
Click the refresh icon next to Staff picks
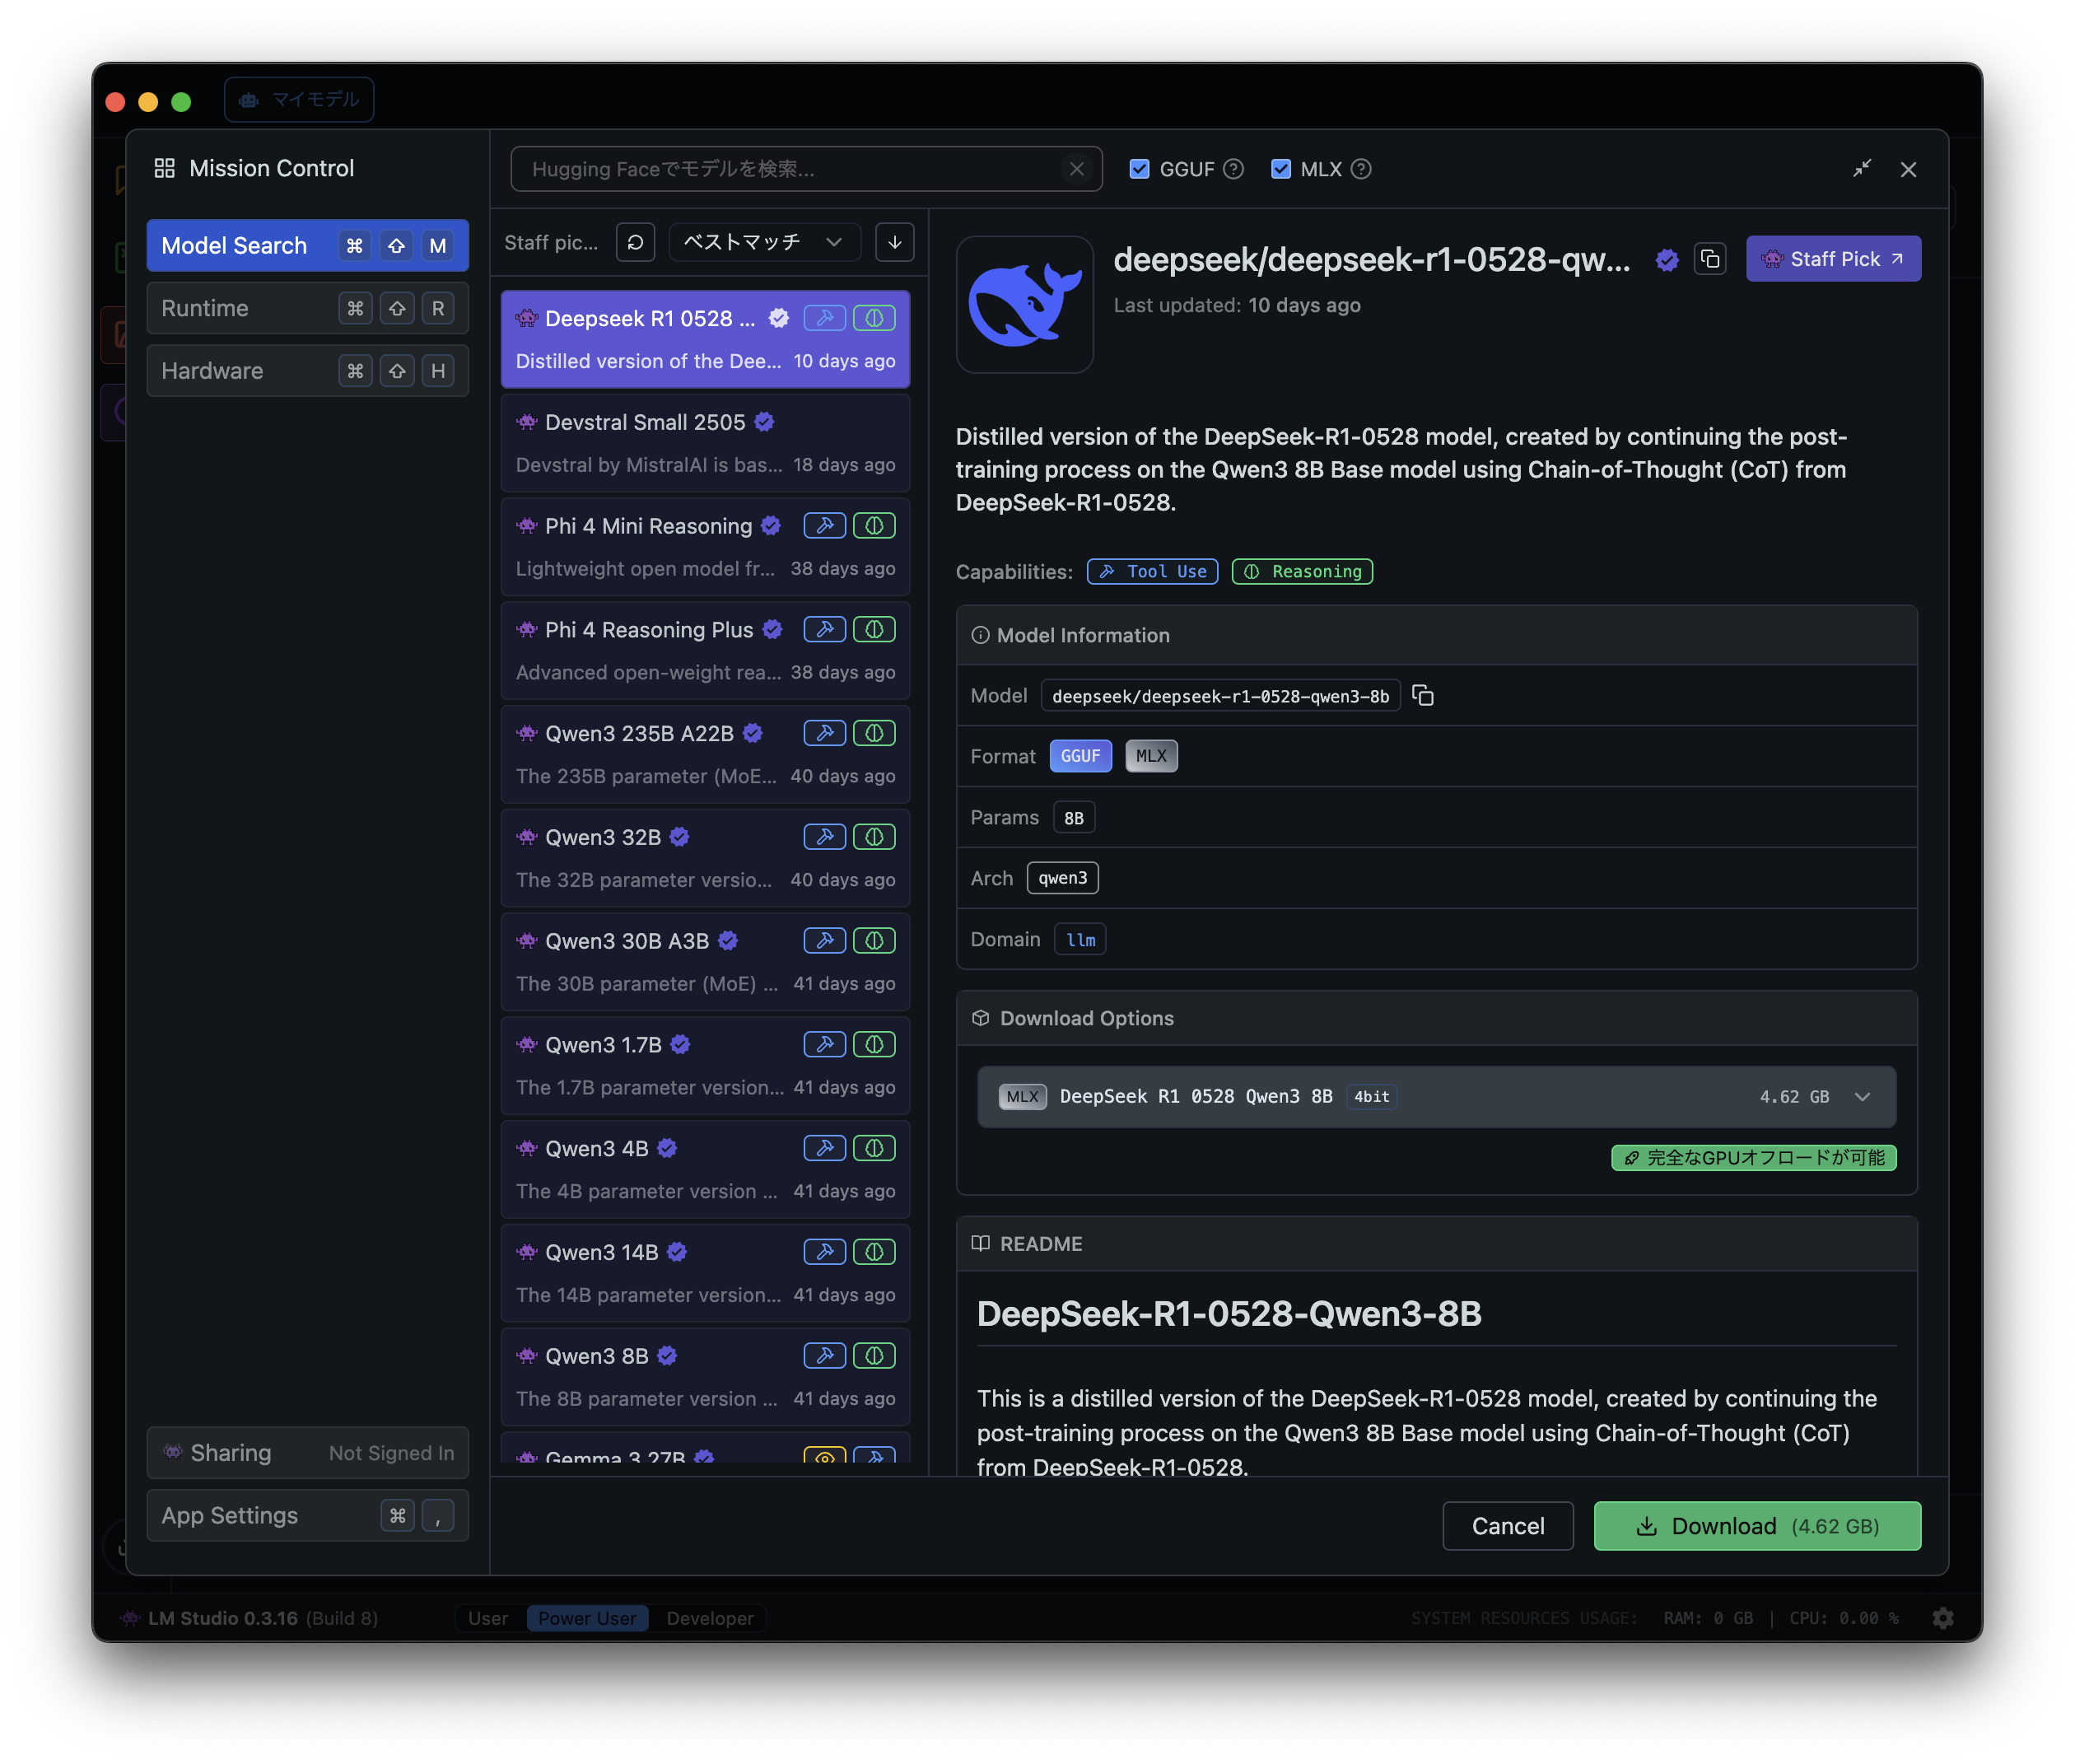(635, 243)
